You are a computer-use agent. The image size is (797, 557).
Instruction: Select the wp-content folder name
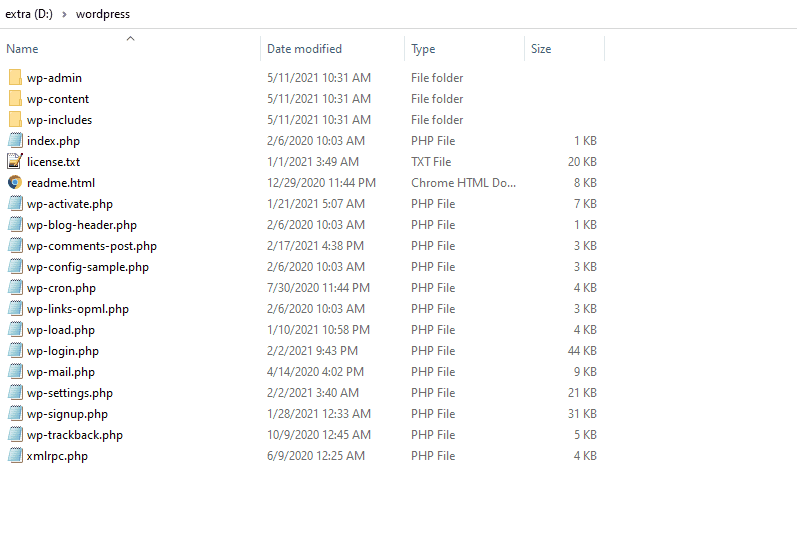58,99
